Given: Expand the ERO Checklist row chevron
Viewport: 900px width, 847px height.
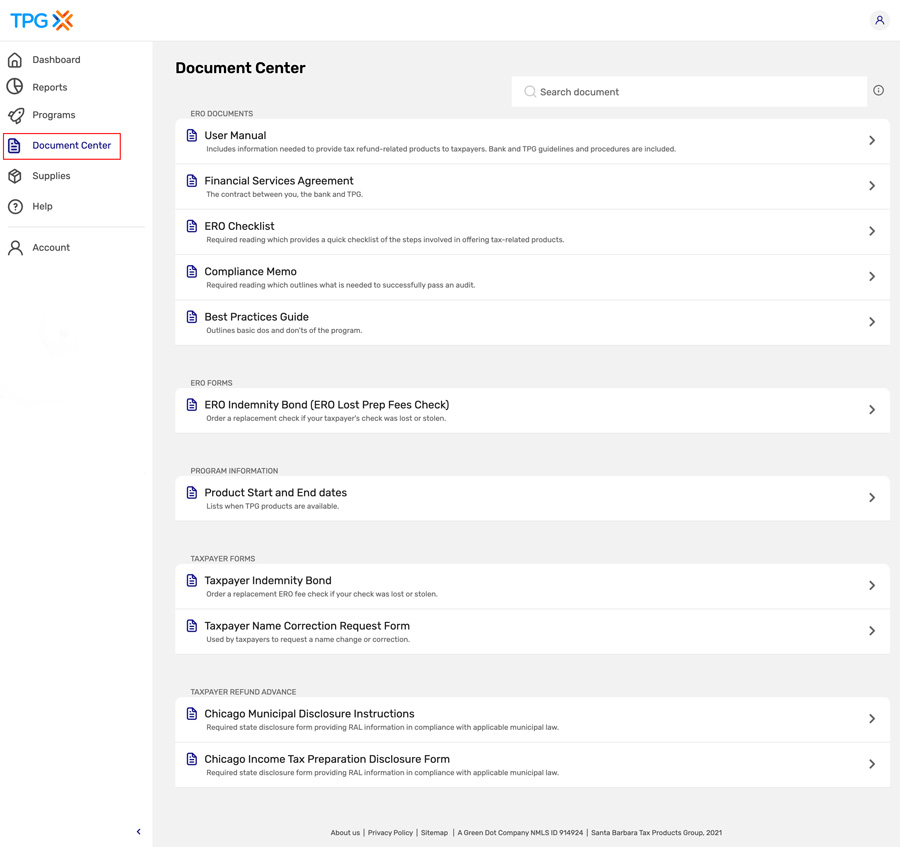Looking at the screenshot, I should click(x=870, y=231).
